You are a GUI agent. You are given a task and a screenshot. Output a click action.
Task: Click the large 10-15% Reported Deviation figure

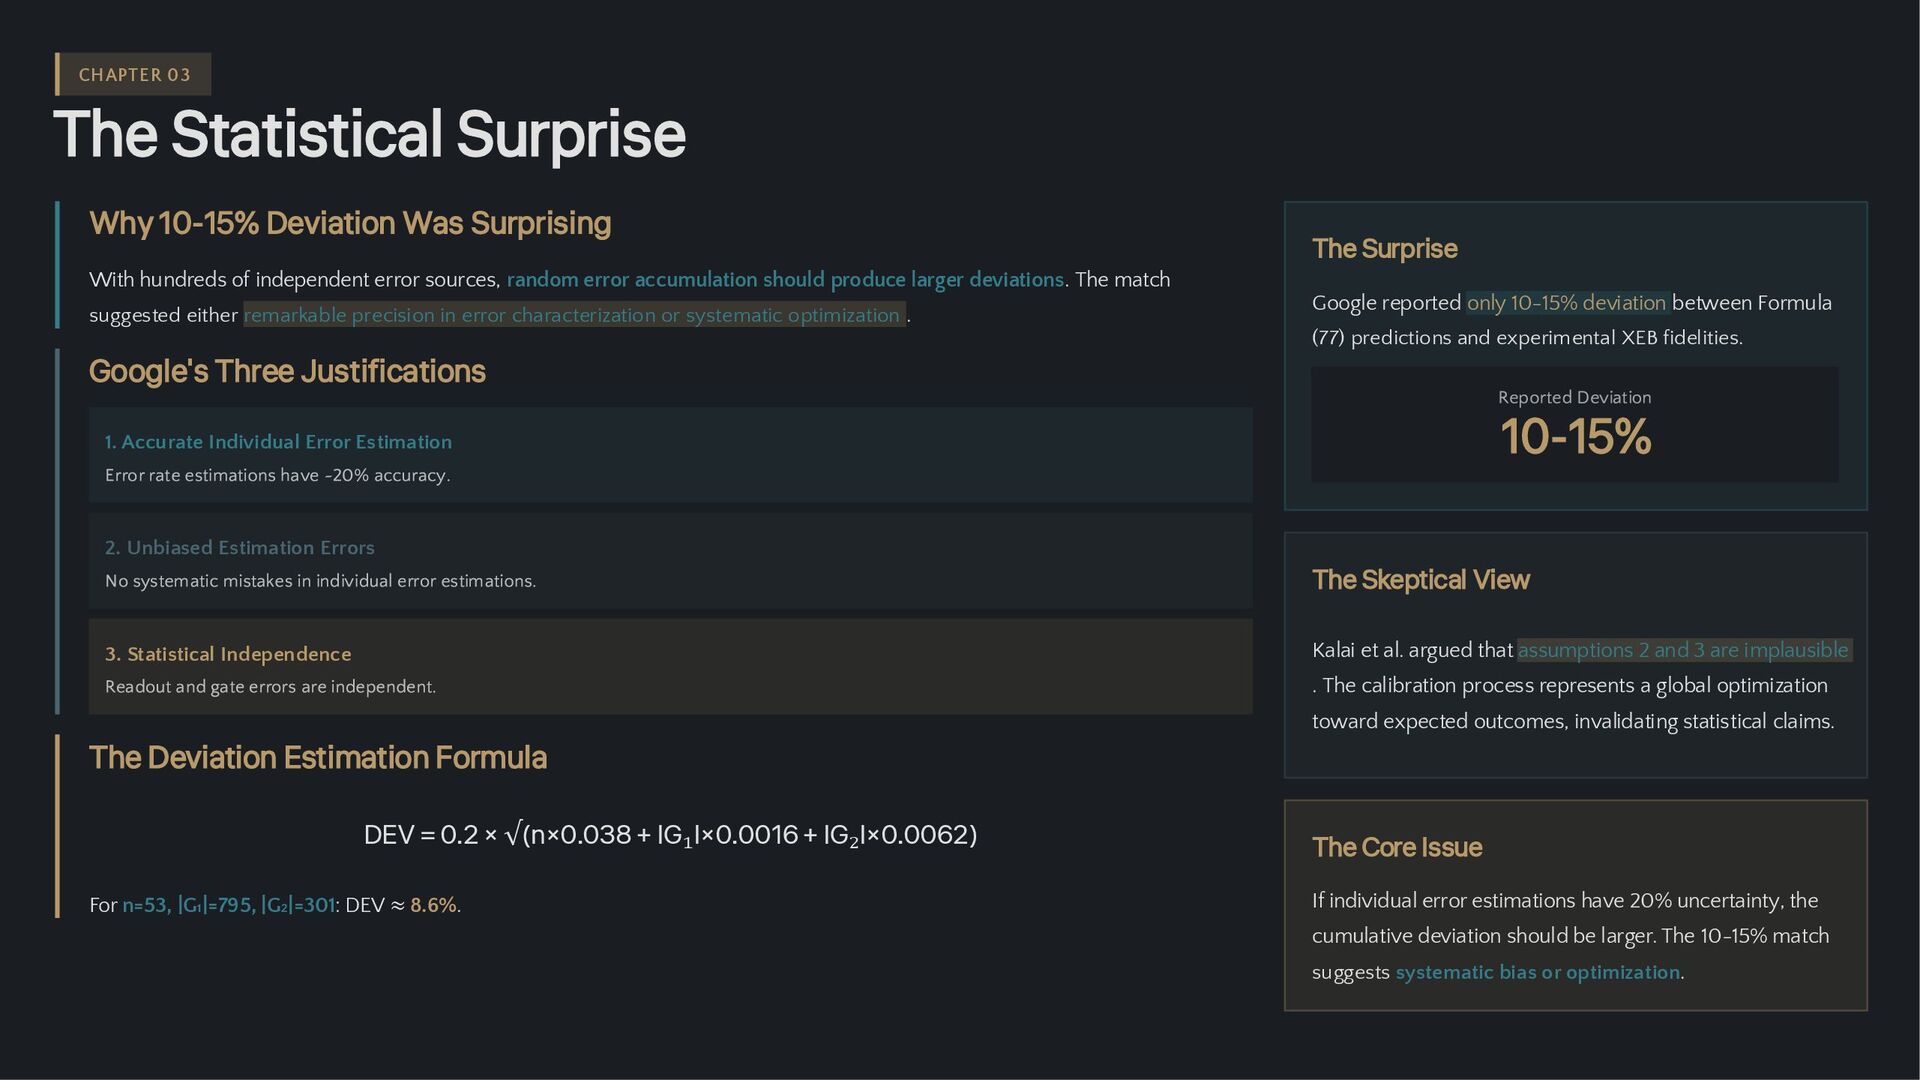click(1575, 437)
